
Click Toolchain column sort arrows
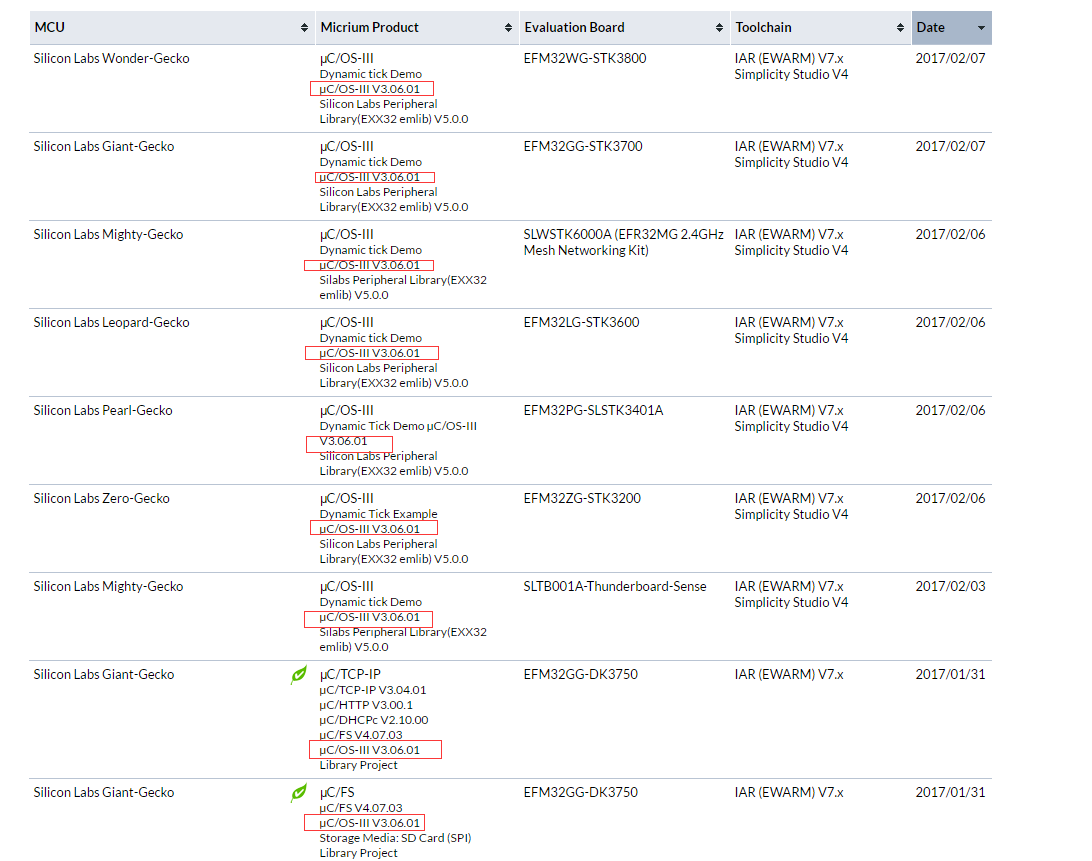pos(900,28)
